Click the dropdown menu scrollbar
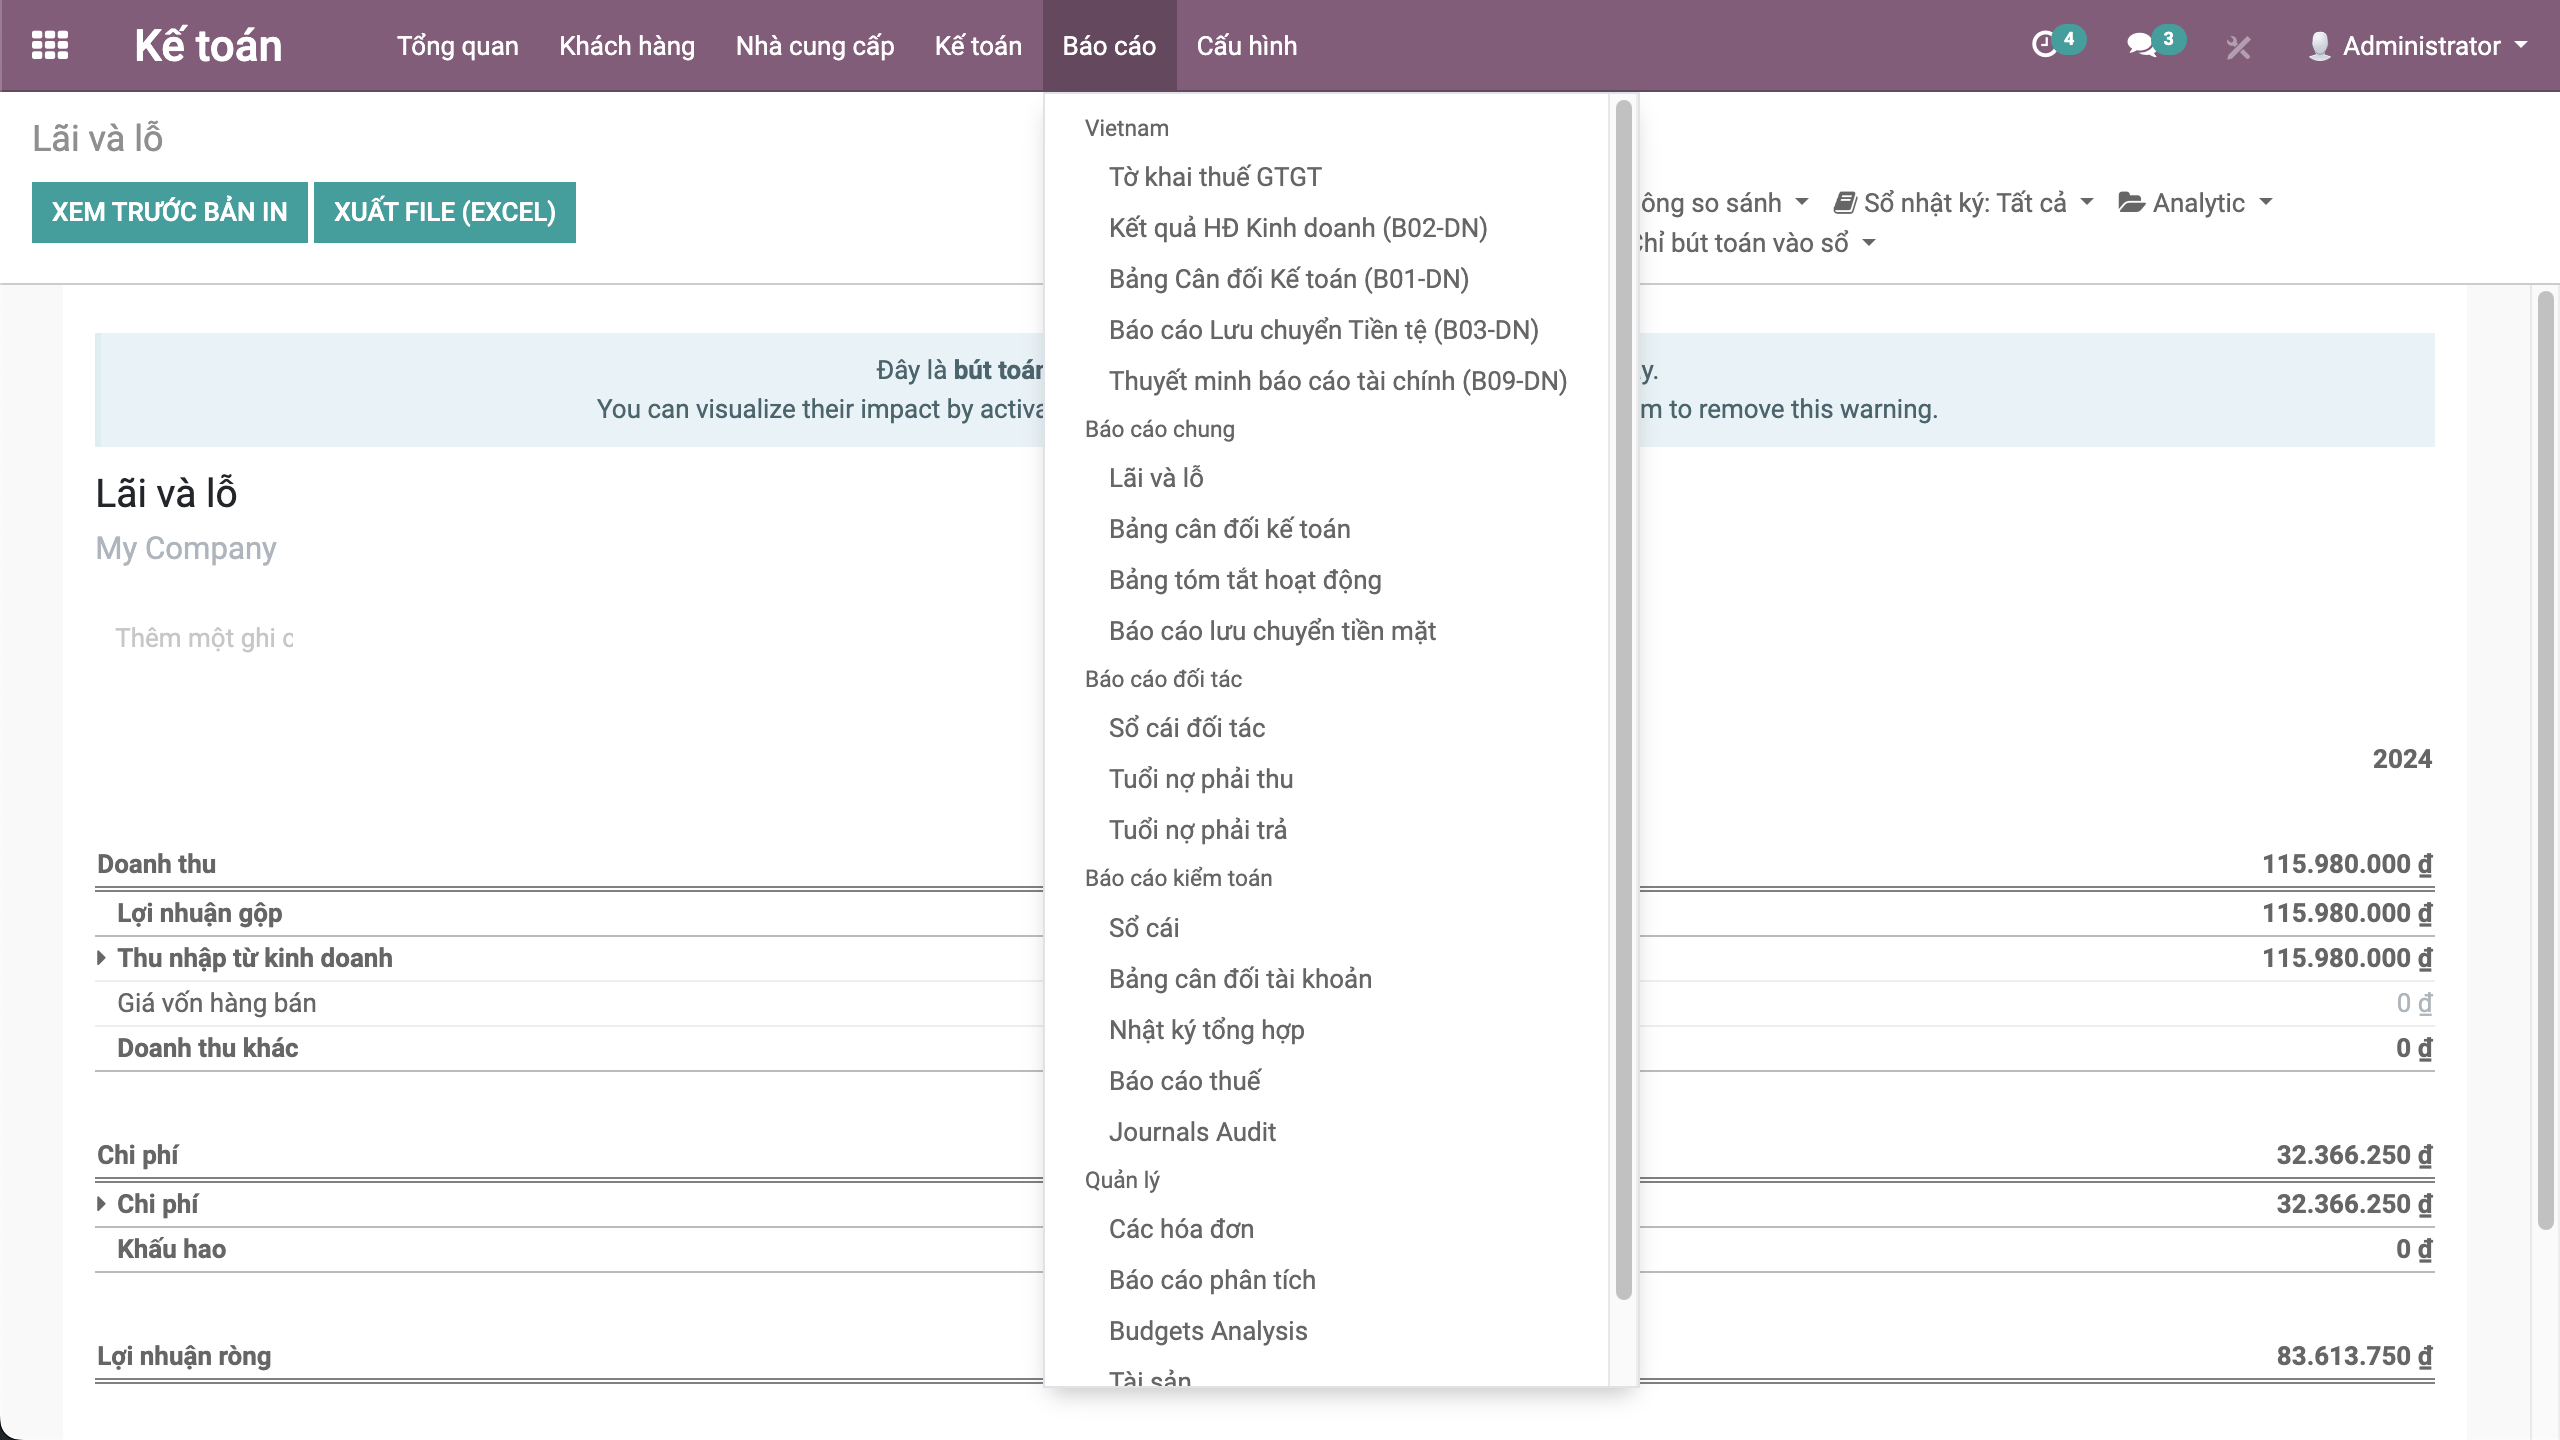2560x1440 pixels. (1623, 700)
